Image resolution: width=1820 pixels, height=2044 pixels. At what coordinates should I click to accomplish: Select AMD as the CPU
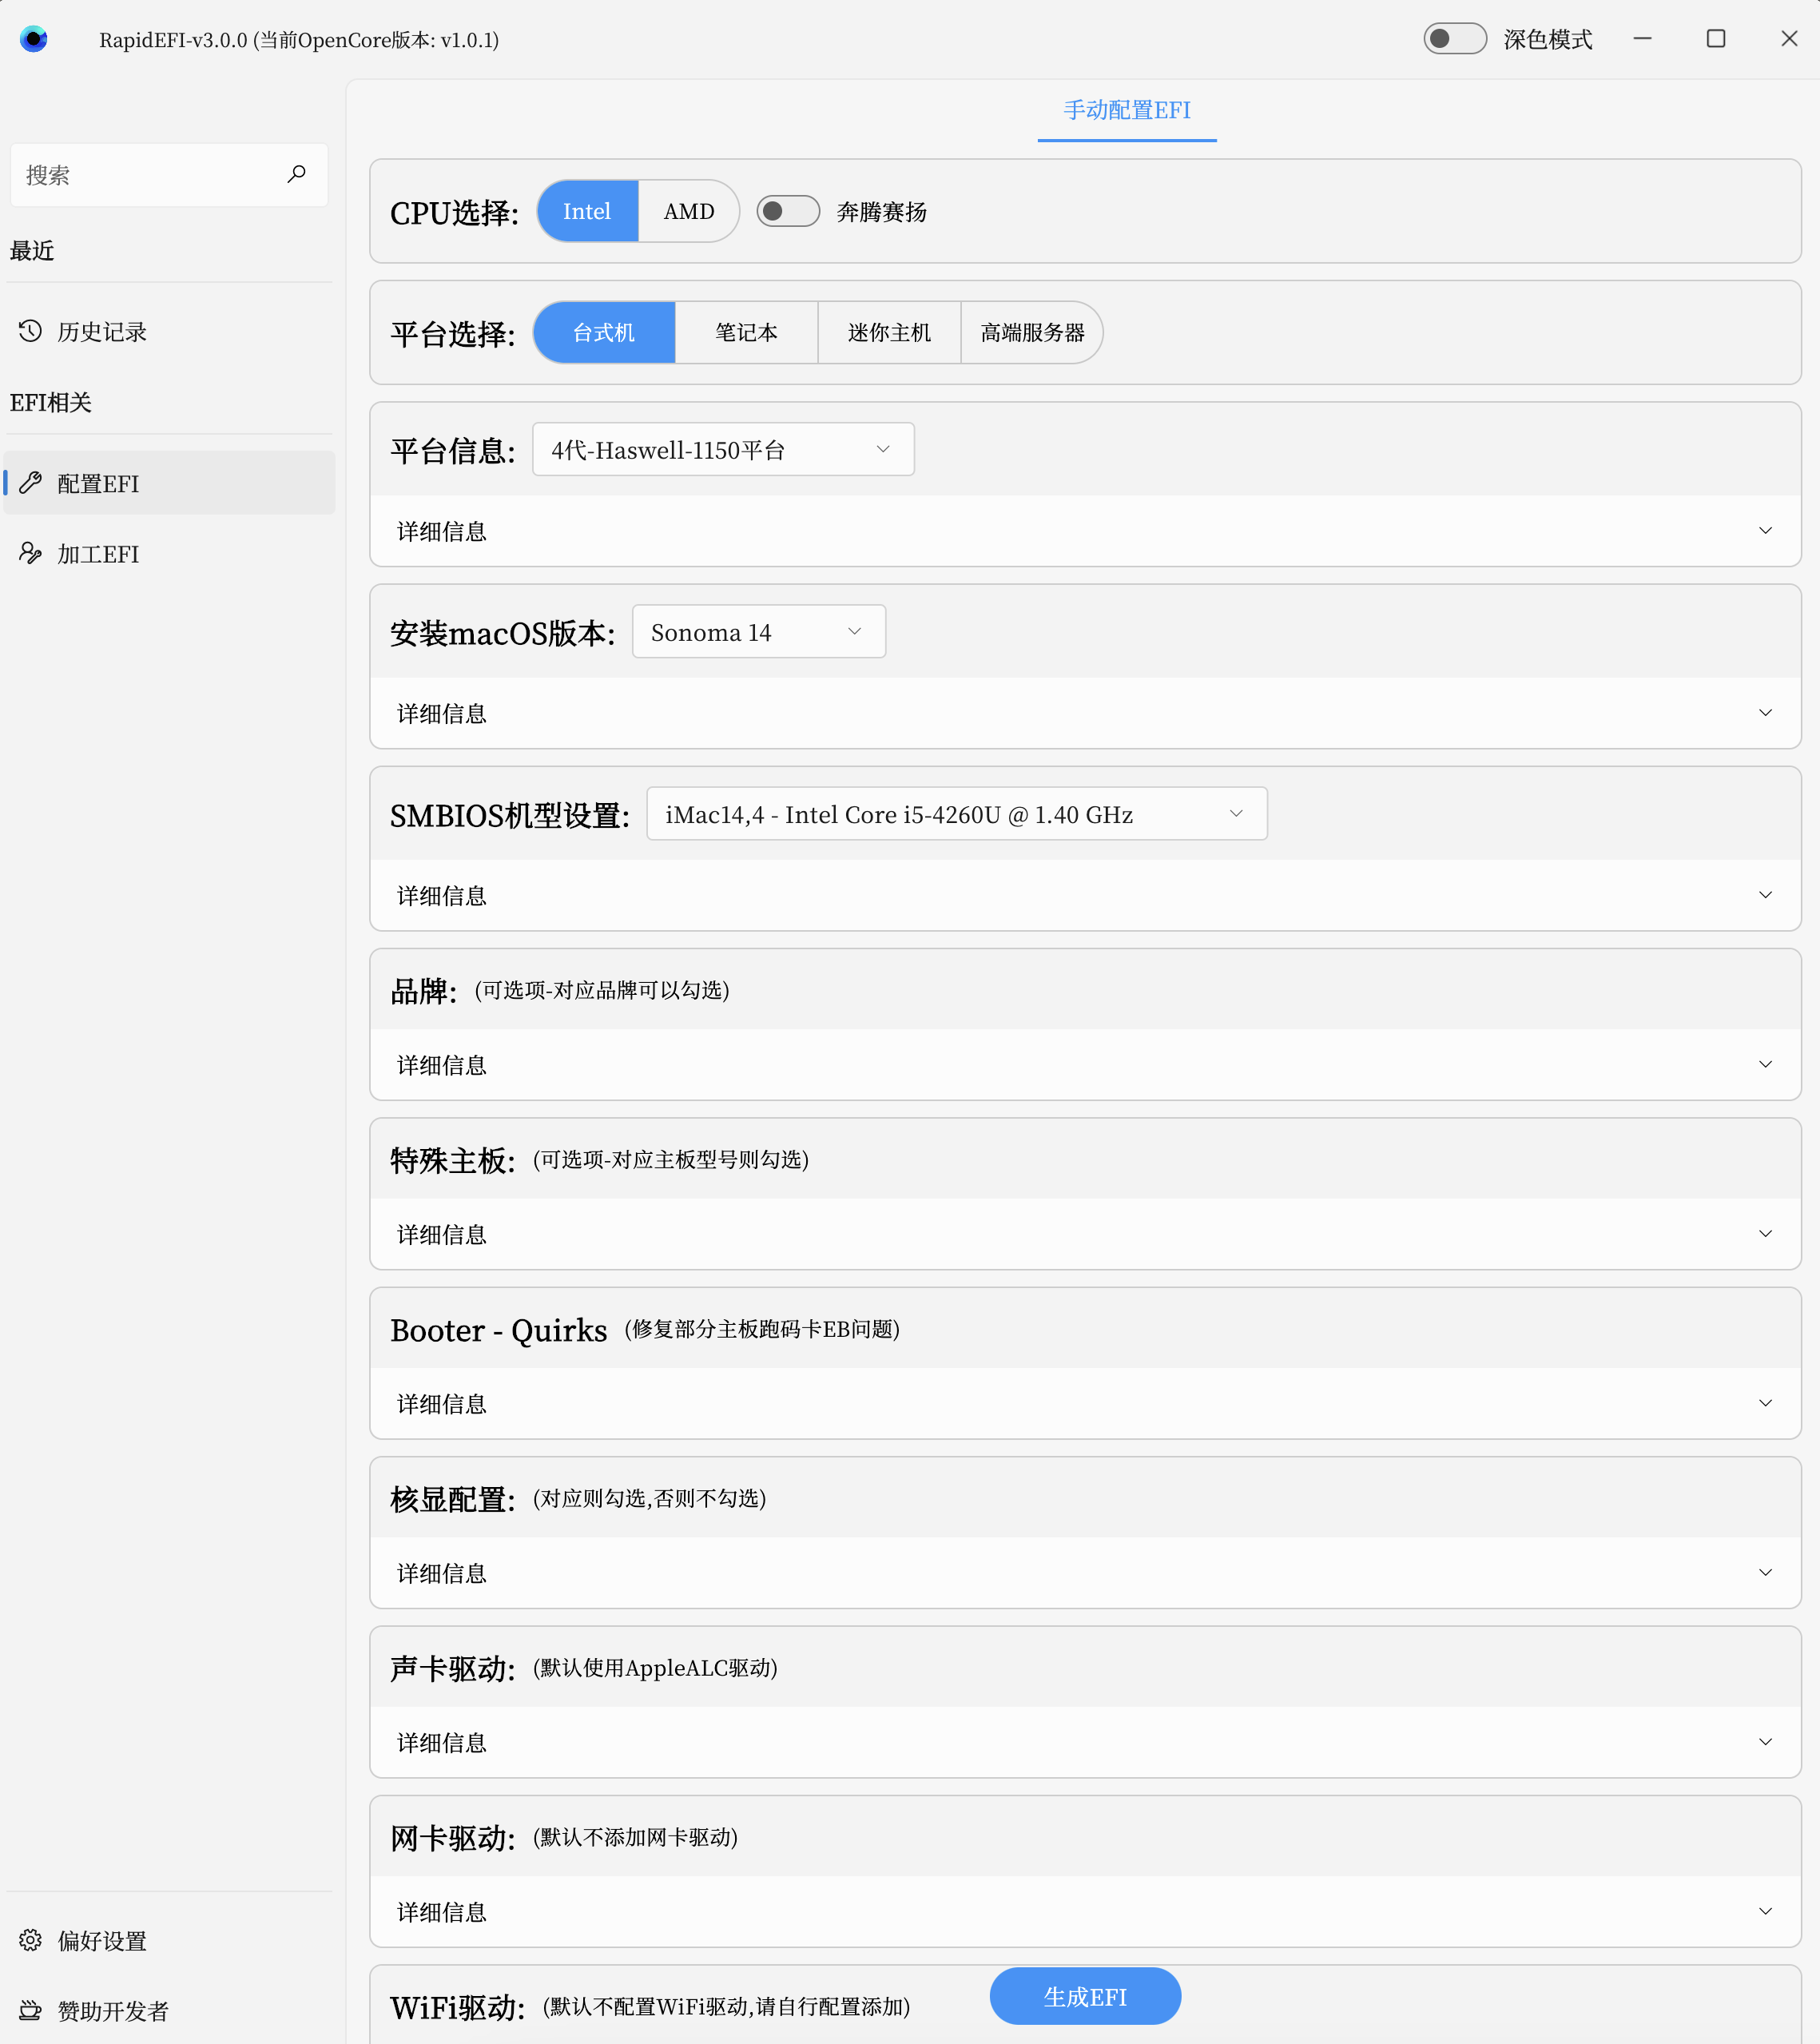coord(689,211)
